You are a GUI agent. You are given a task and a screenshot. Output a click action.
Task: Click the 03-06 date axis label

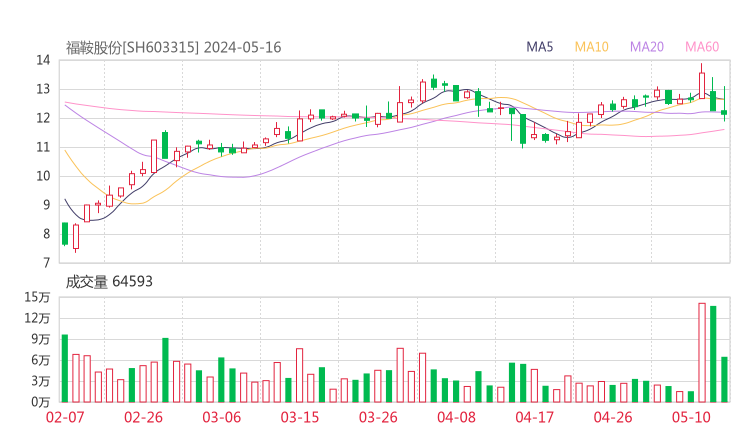222,417
